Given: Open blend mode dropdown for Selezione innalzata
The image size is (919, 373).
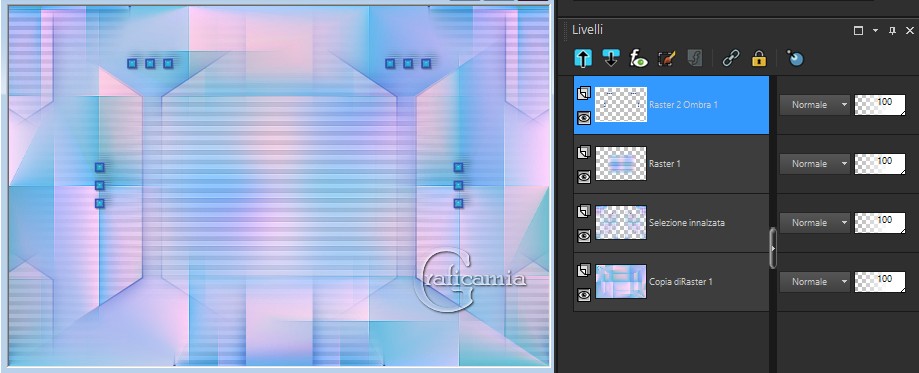Looking at the screenshot, I should (814, 223).
